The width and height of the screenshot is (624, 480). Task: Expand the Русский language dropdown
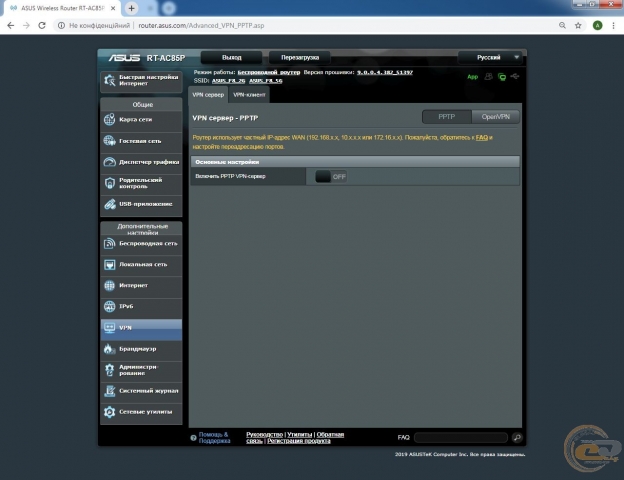tap(490, 58)
